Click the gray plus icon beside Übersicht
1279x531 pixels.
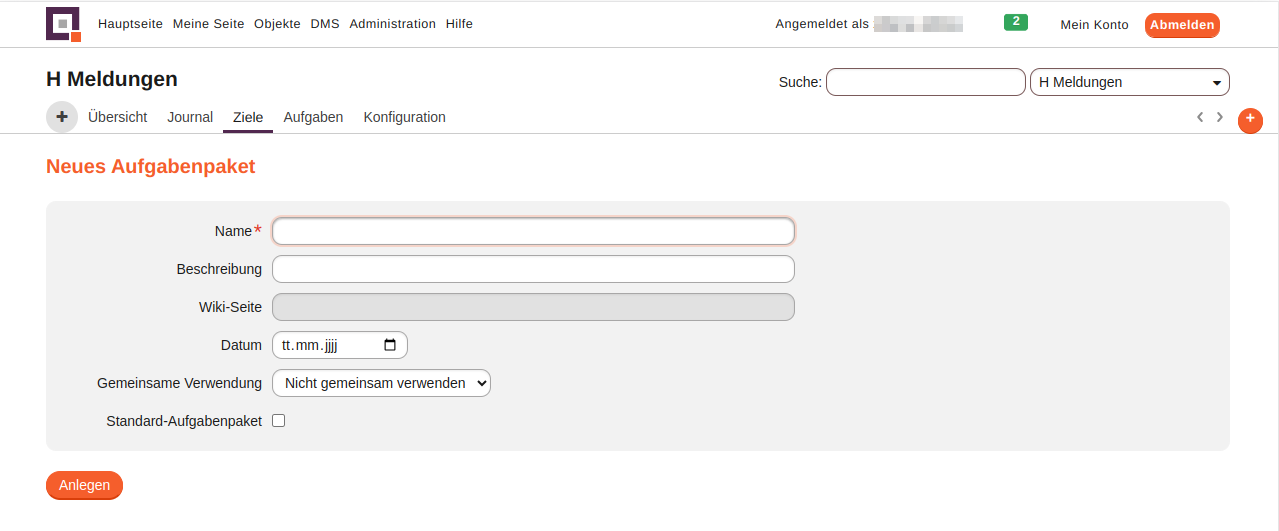click(62, 117)
